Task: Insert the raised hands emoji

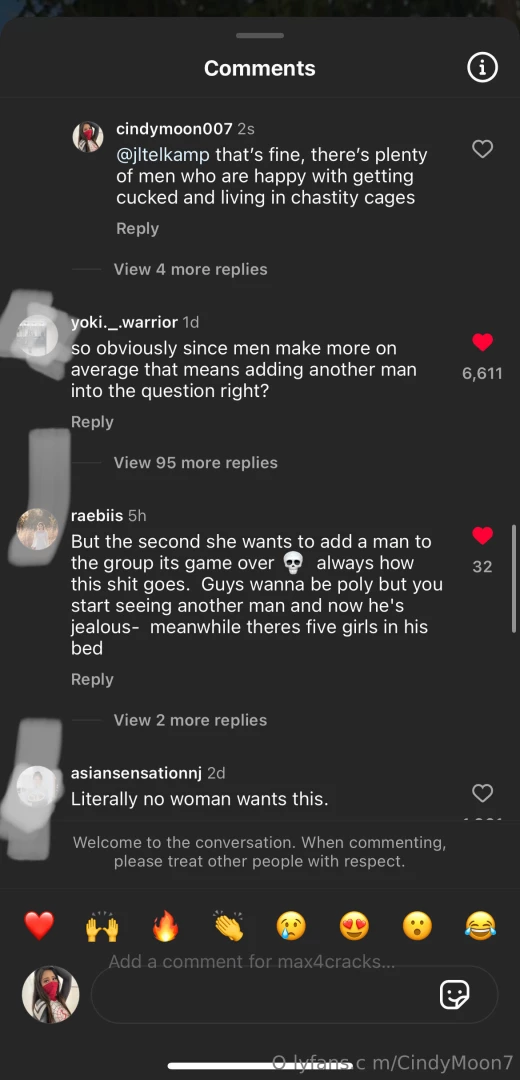Action: [x=102, y=926]
